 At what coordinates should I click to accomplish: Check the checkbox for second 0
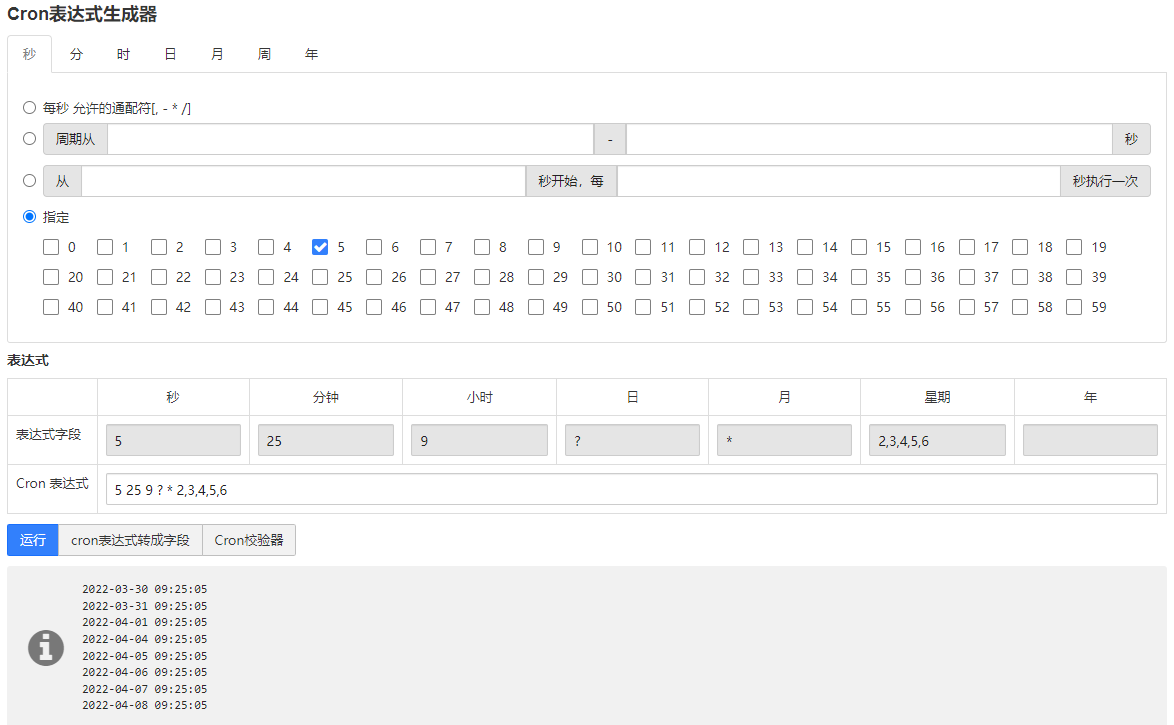51,247
